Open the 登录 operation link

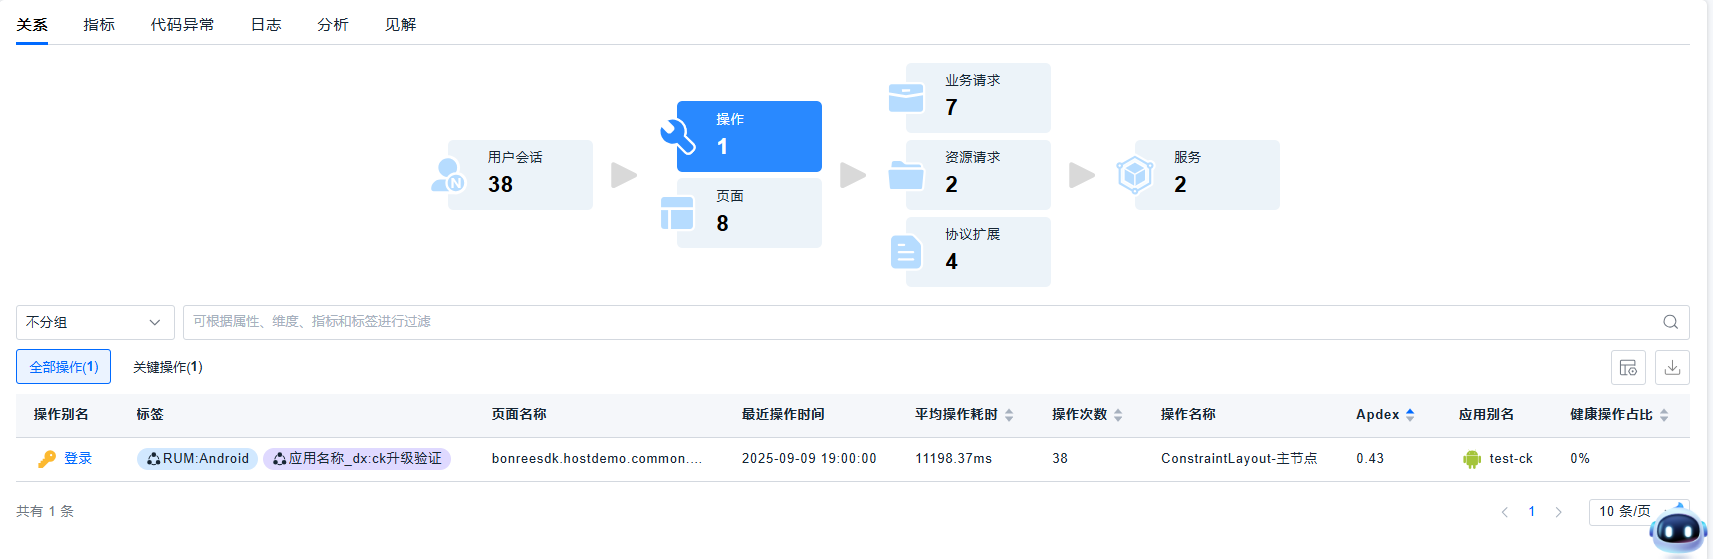point(78,459)
